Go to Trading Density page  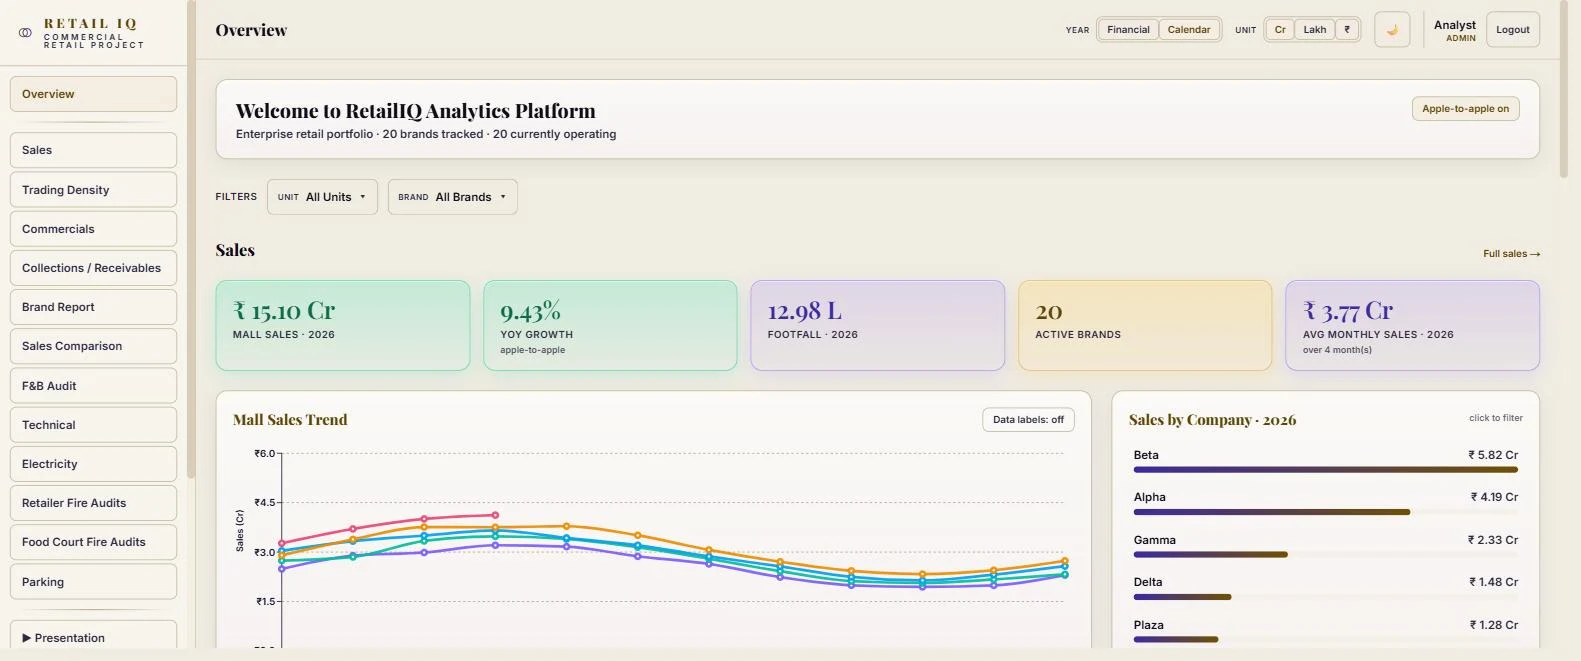(93, 190)
